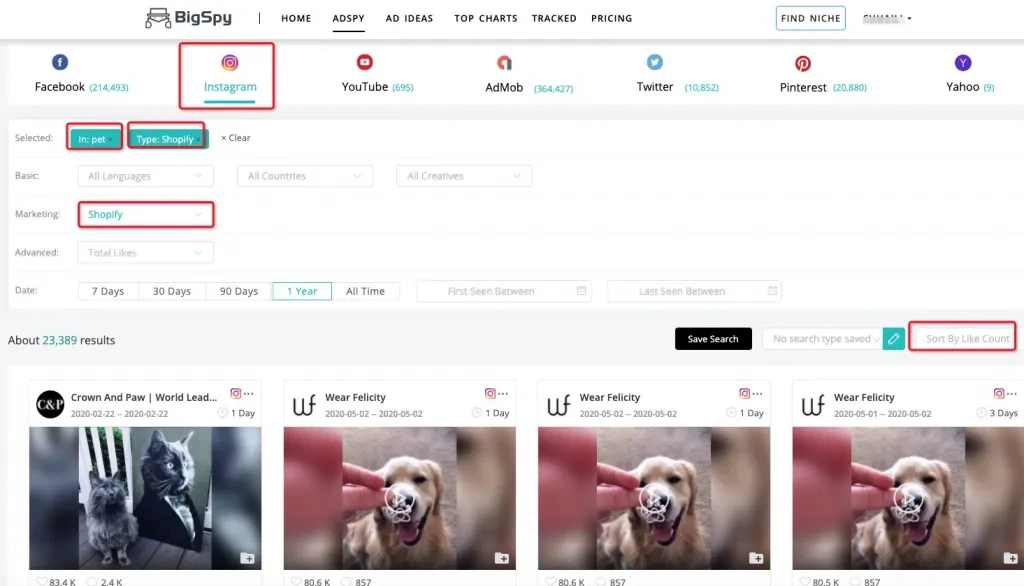Image resolution: width=1024 pixels, height=586 pixels.
Task: Open the Pinterest platform icon
Action: (x=801, y=61)
